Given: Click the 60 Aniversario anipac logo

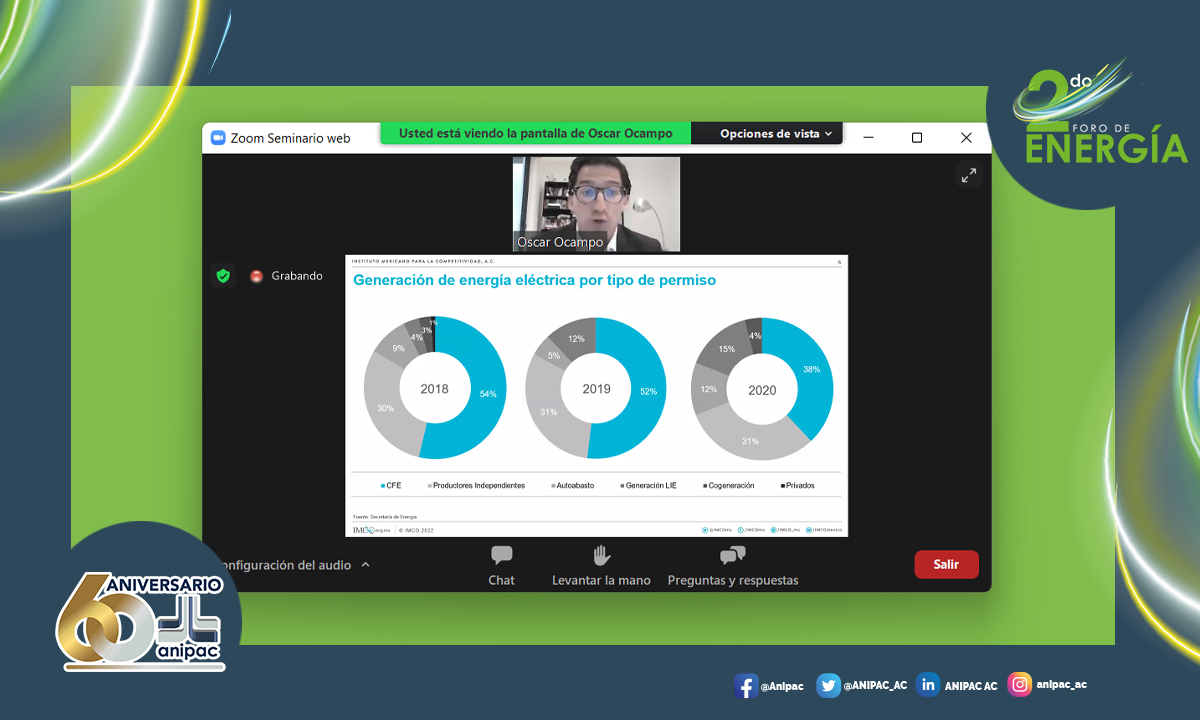Looking at the screenshot, I should 142,622.
